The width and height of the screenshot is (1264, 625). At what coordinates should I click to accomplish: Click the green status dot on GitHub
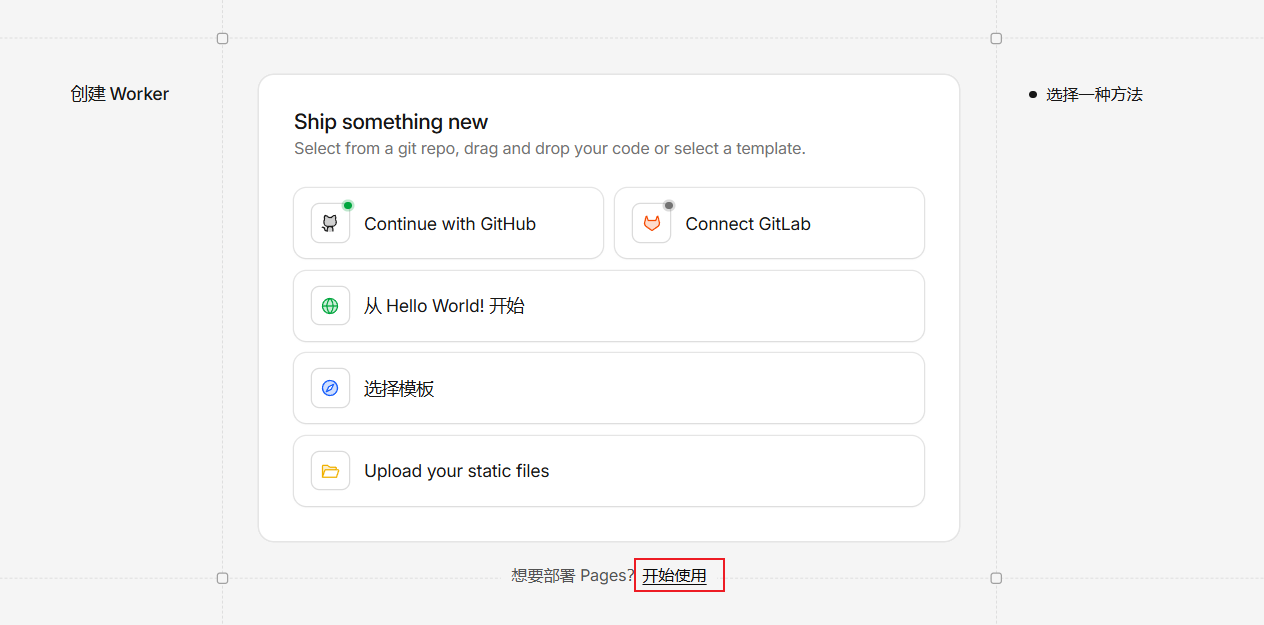348,205
